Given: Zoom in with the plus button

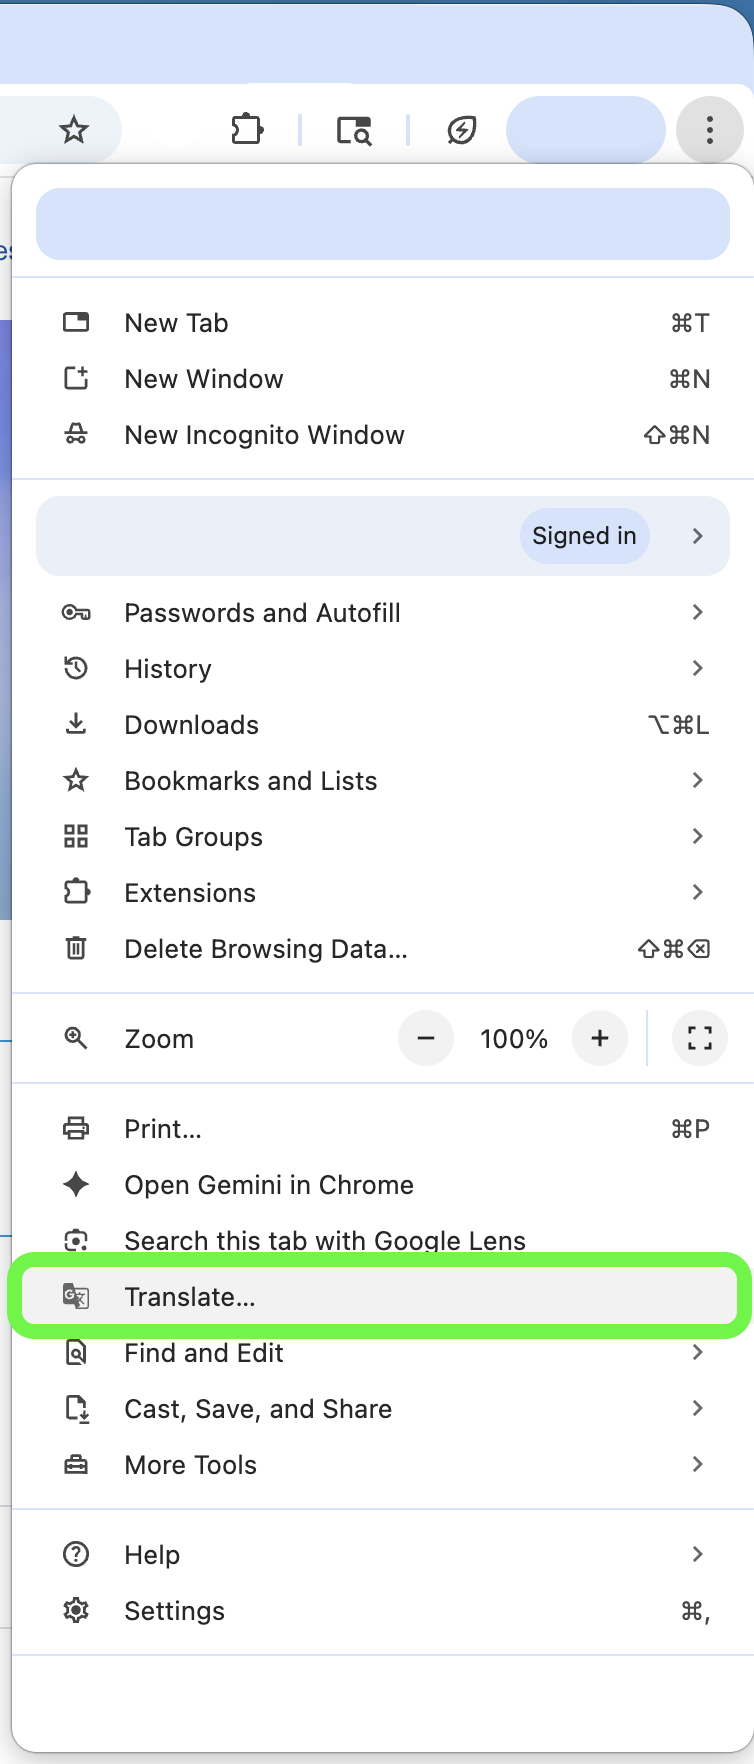Looking at the screenshot, I should 600,1039.
